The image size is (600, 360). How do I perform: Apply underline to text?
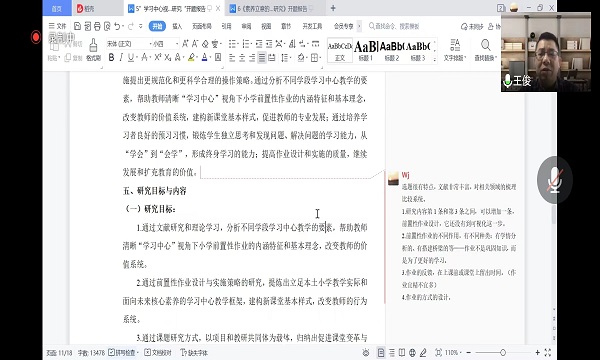(131, 57)
